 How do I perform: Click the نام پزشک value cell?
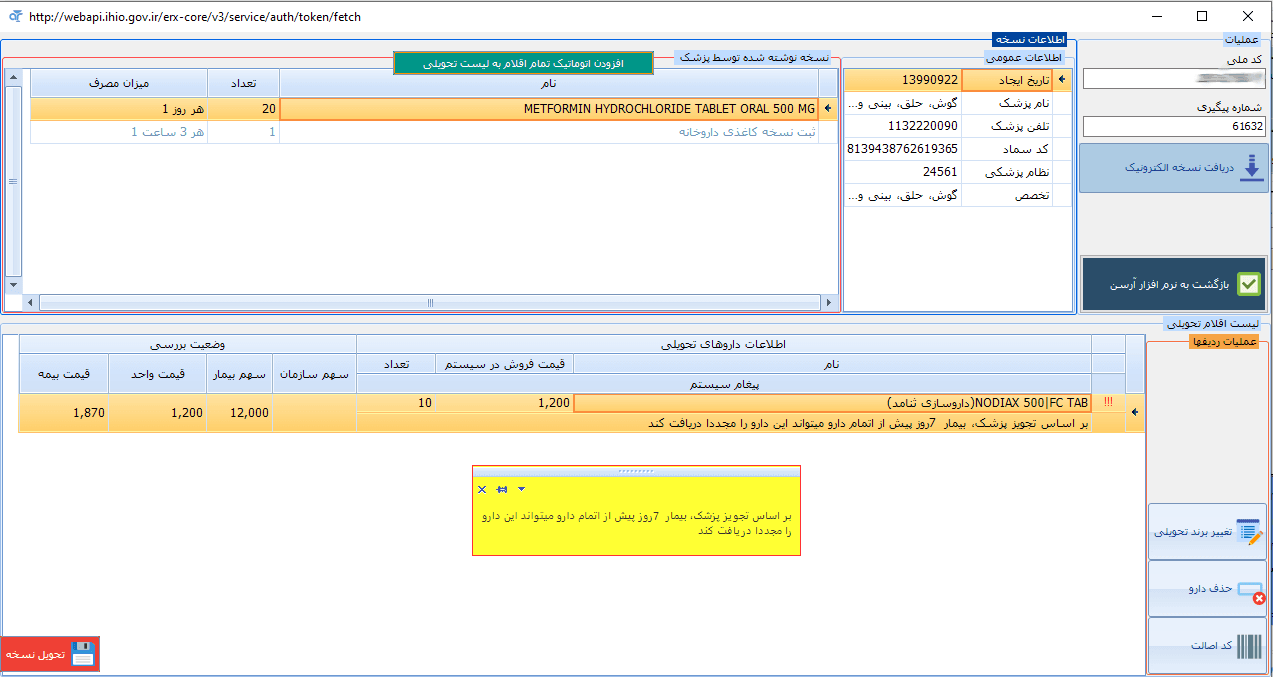click(x=903, y=103)
